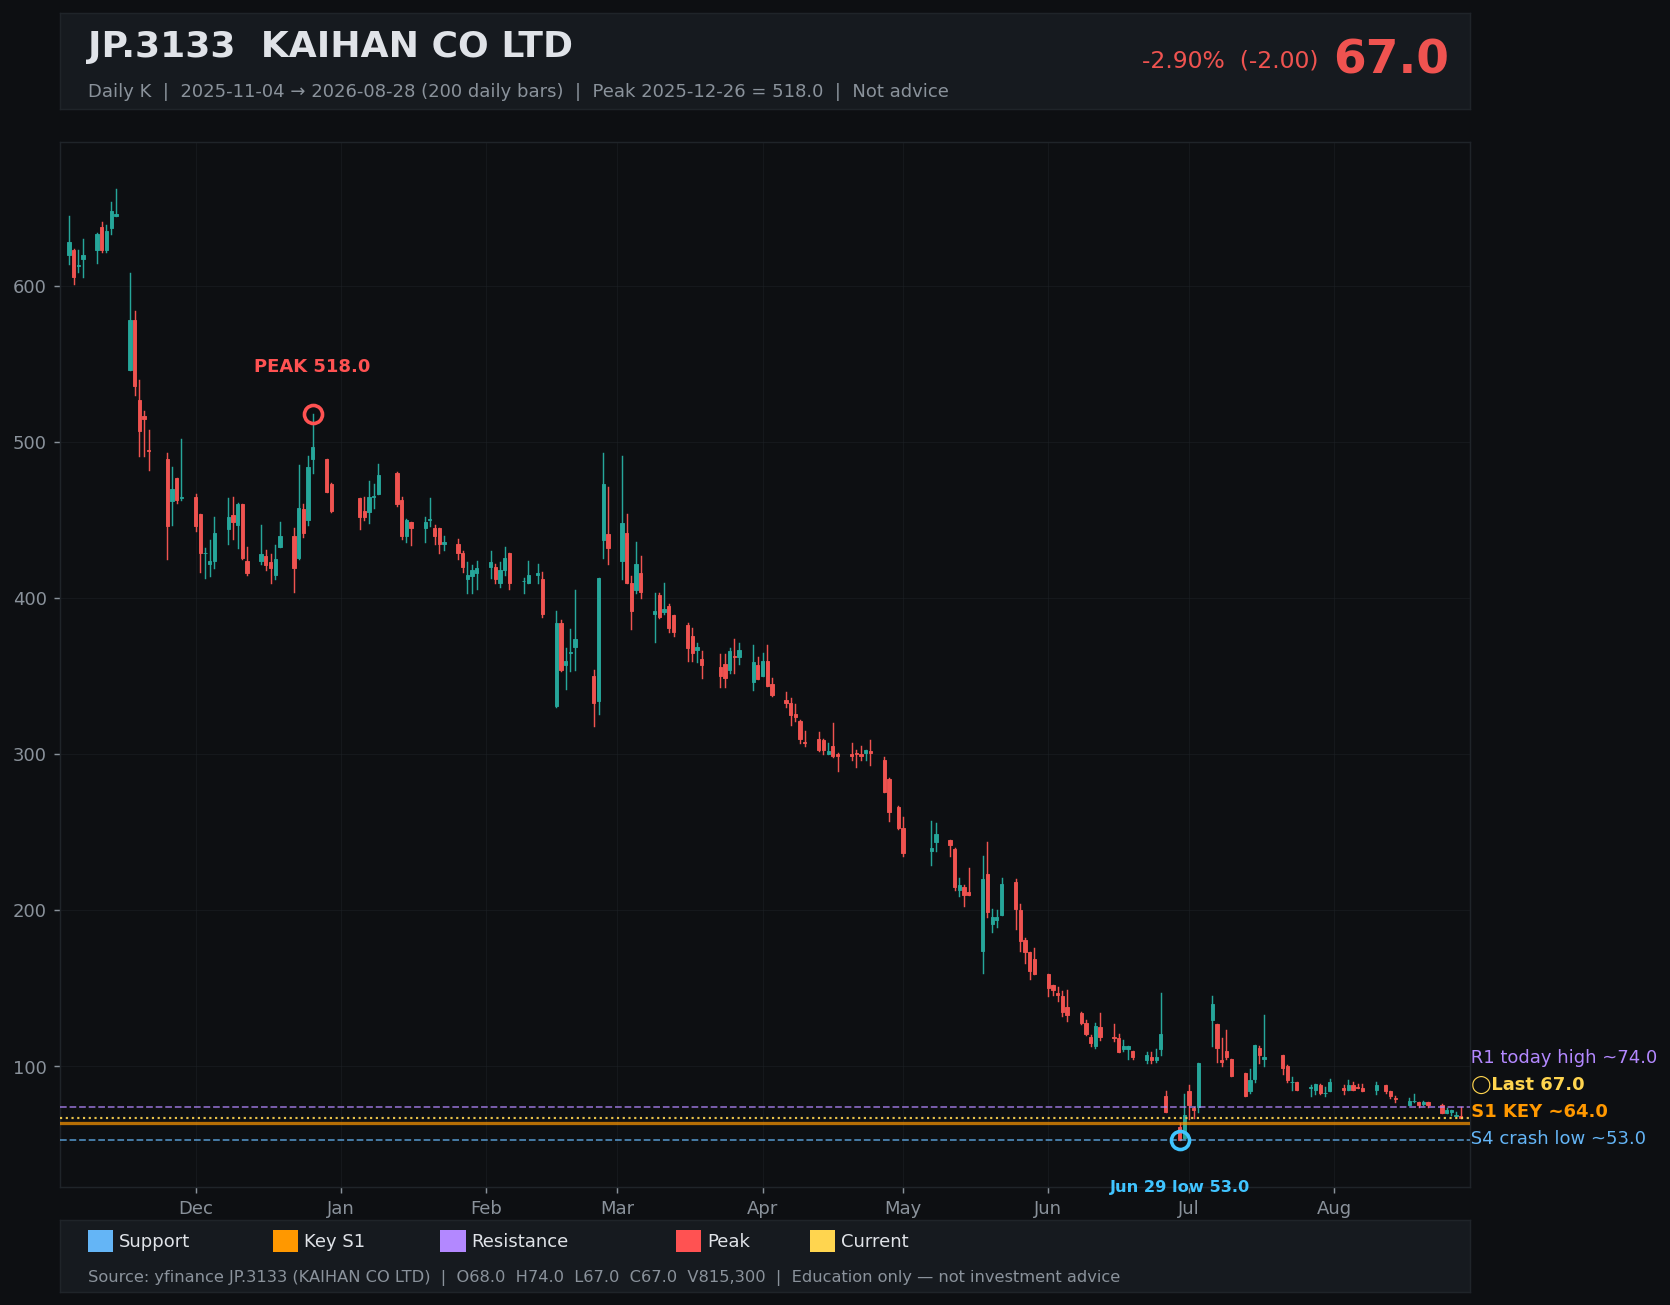Click the 100 y-axis price label
This screenshot has width=1670, height=1305.
tap(30, 1067)
